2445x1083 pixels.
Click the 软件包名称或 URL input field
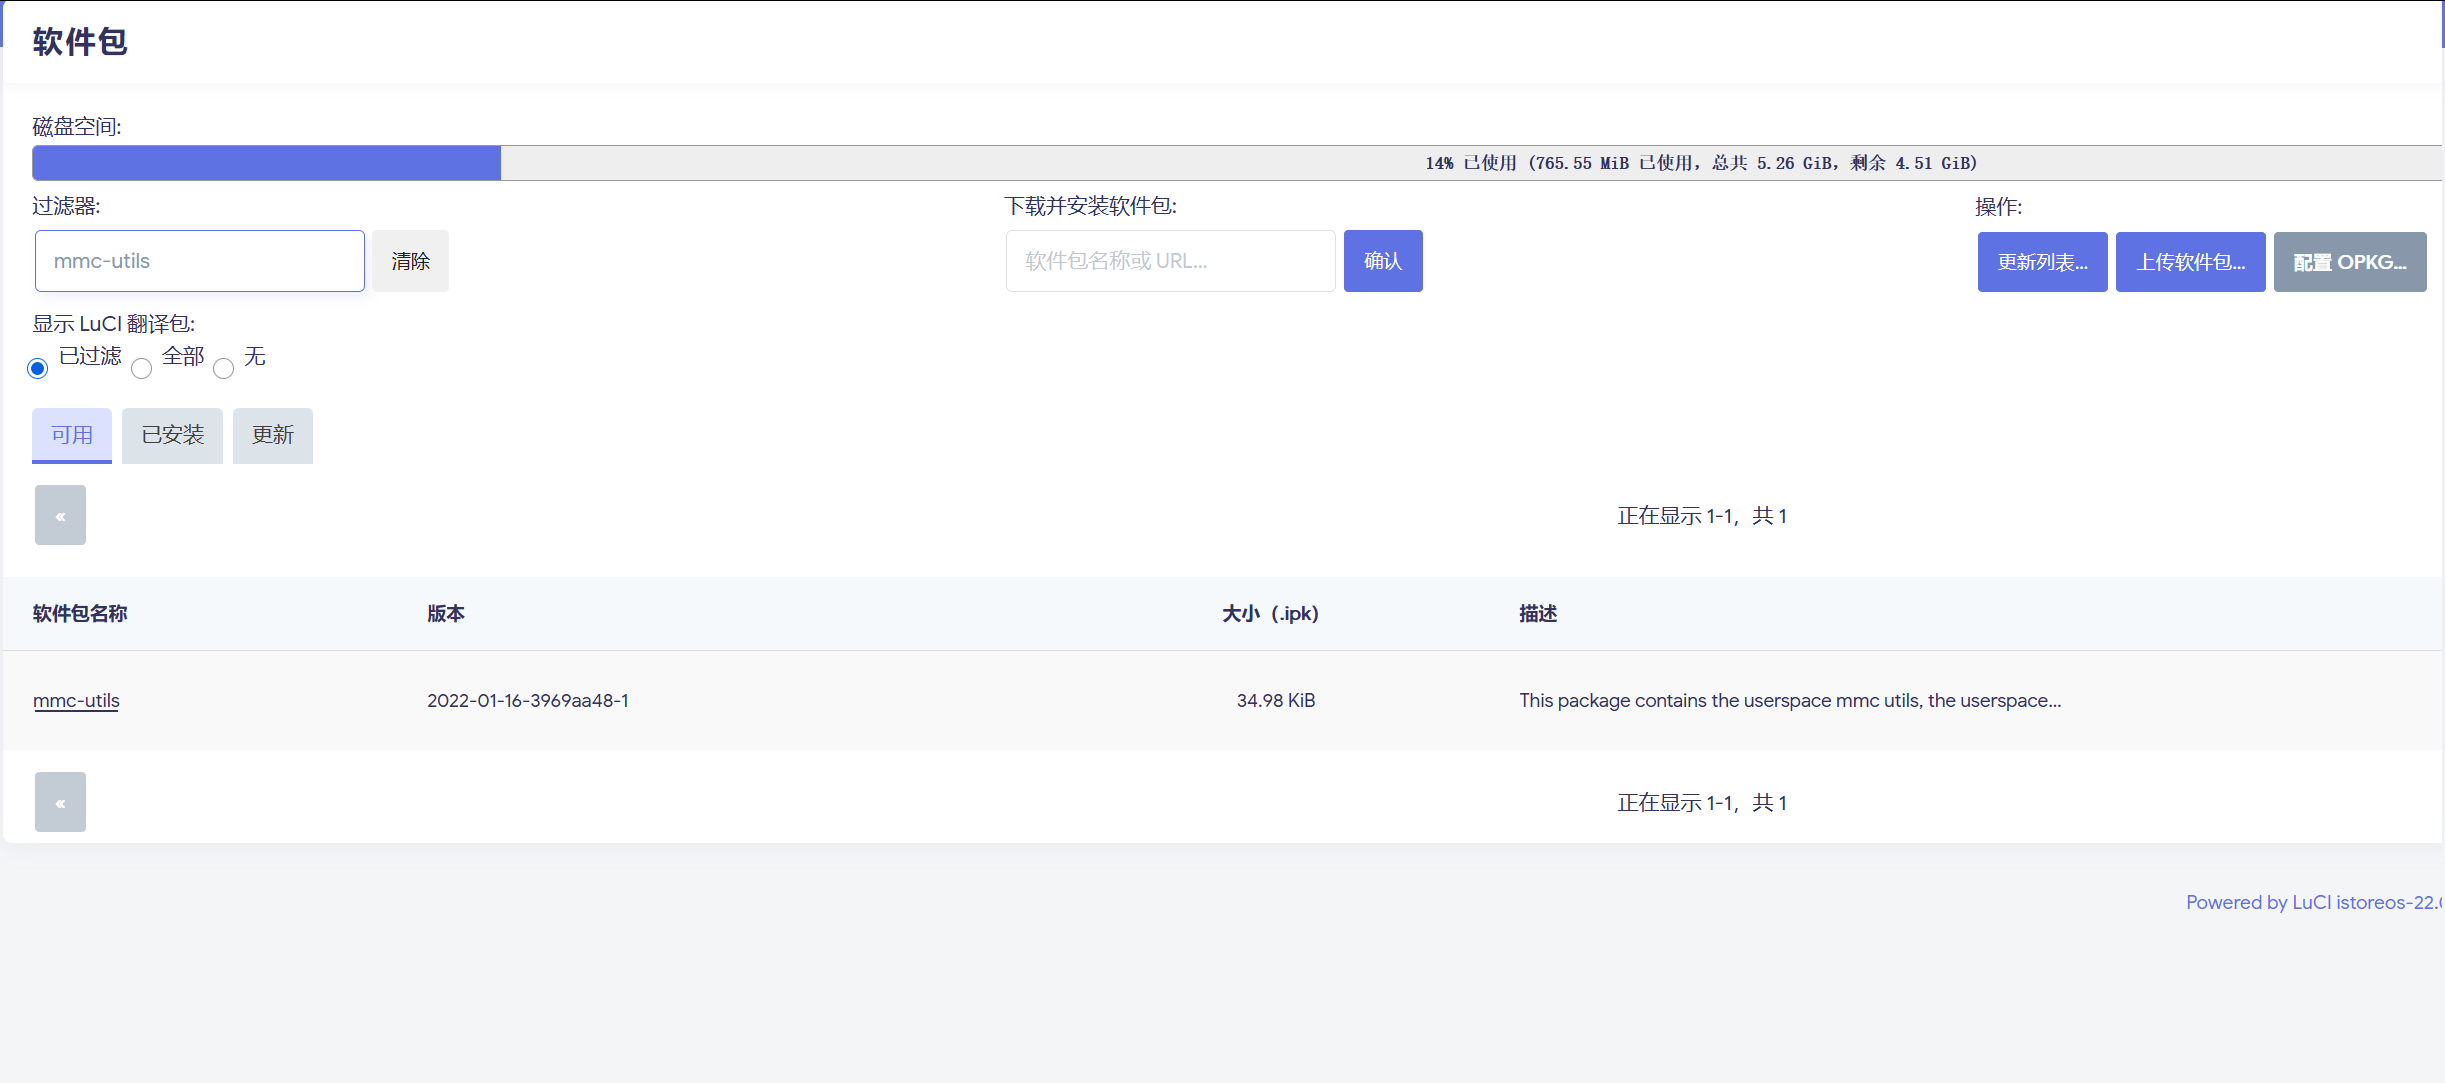pos(1170,260)
